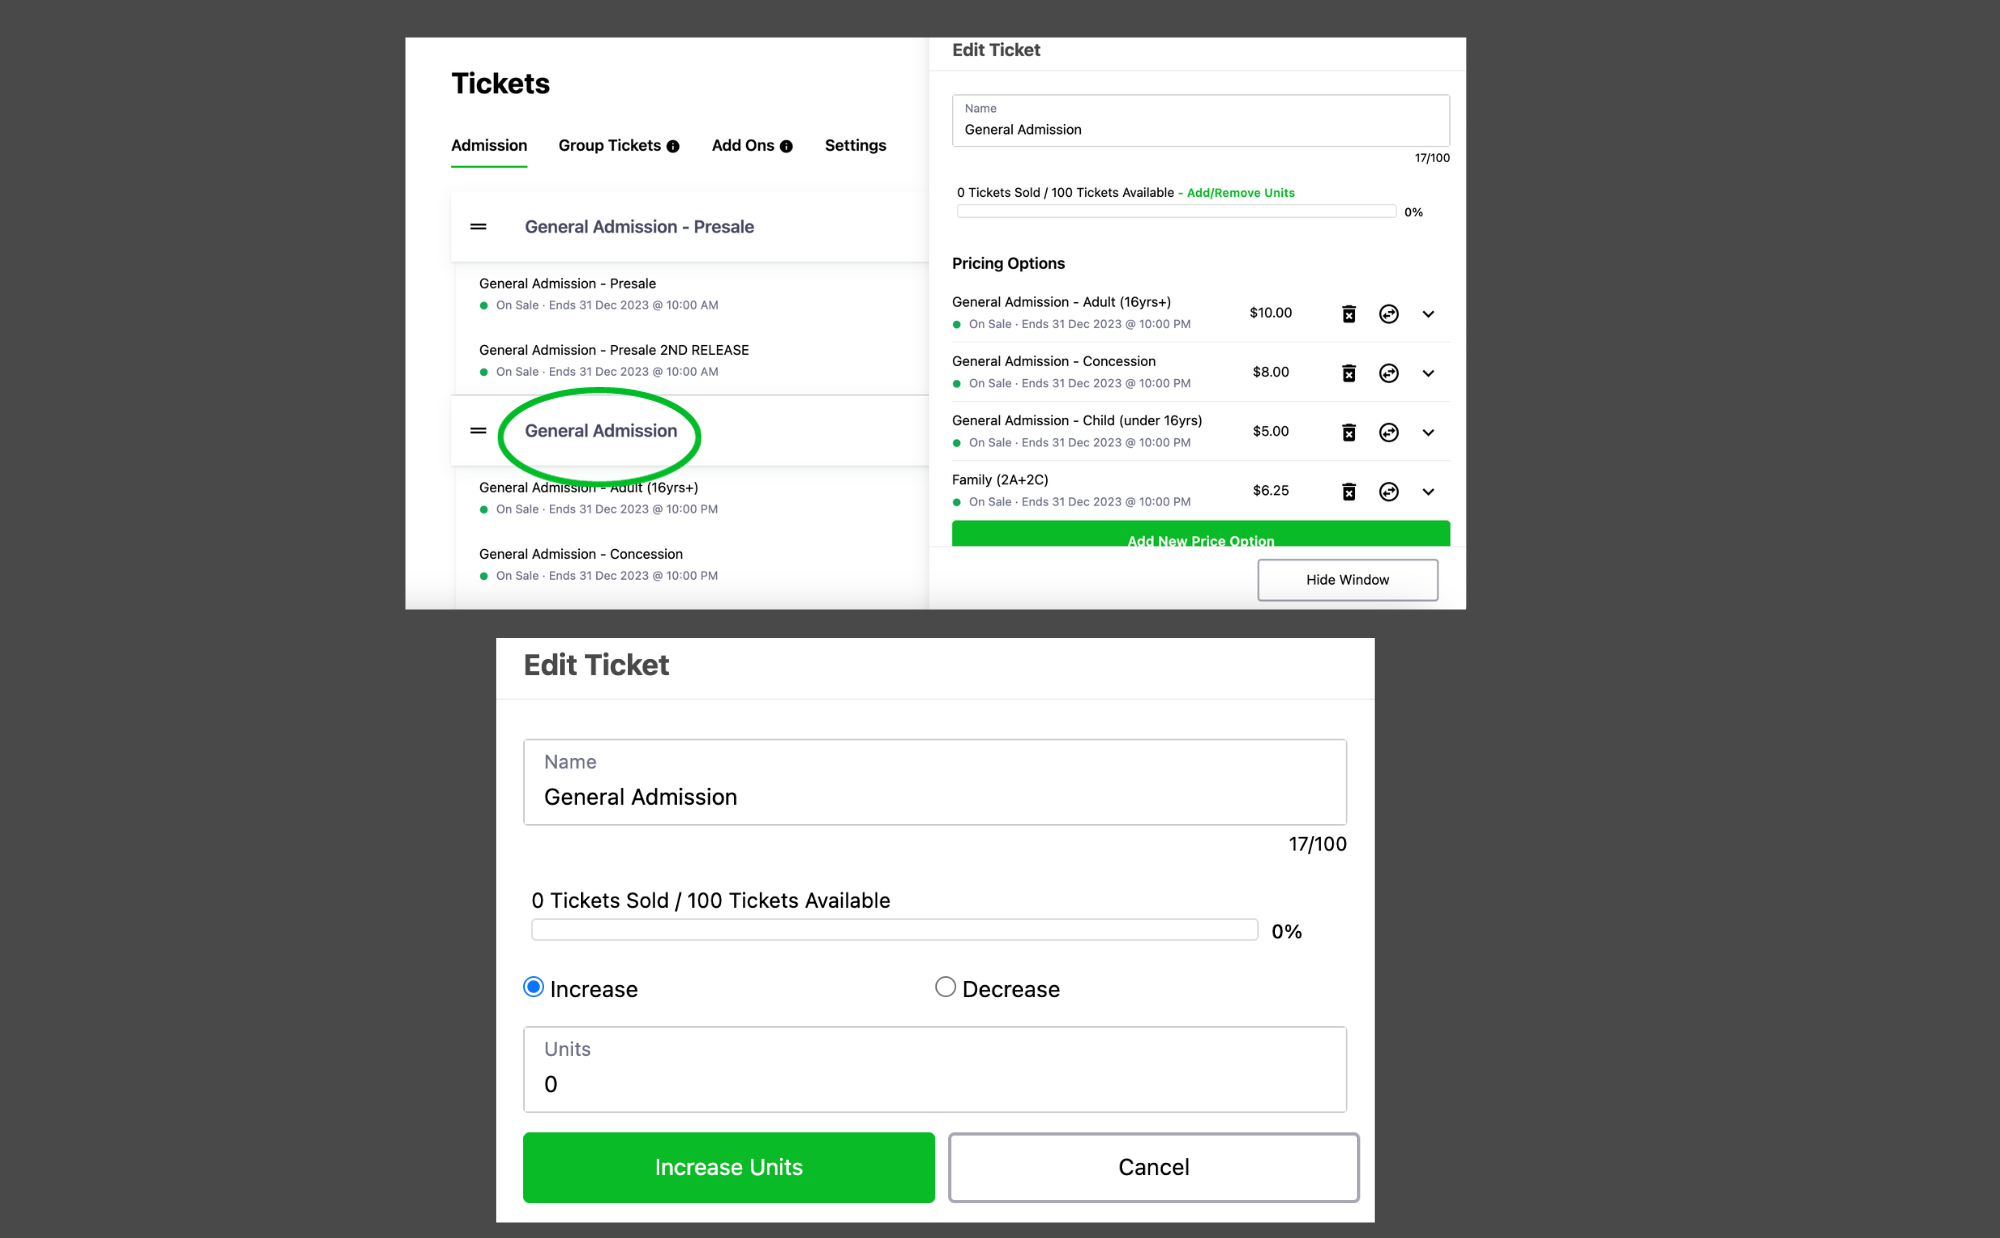Click the delete icon for General Admission Child
The image size is (2000, 1238).
click(1349, 430)
